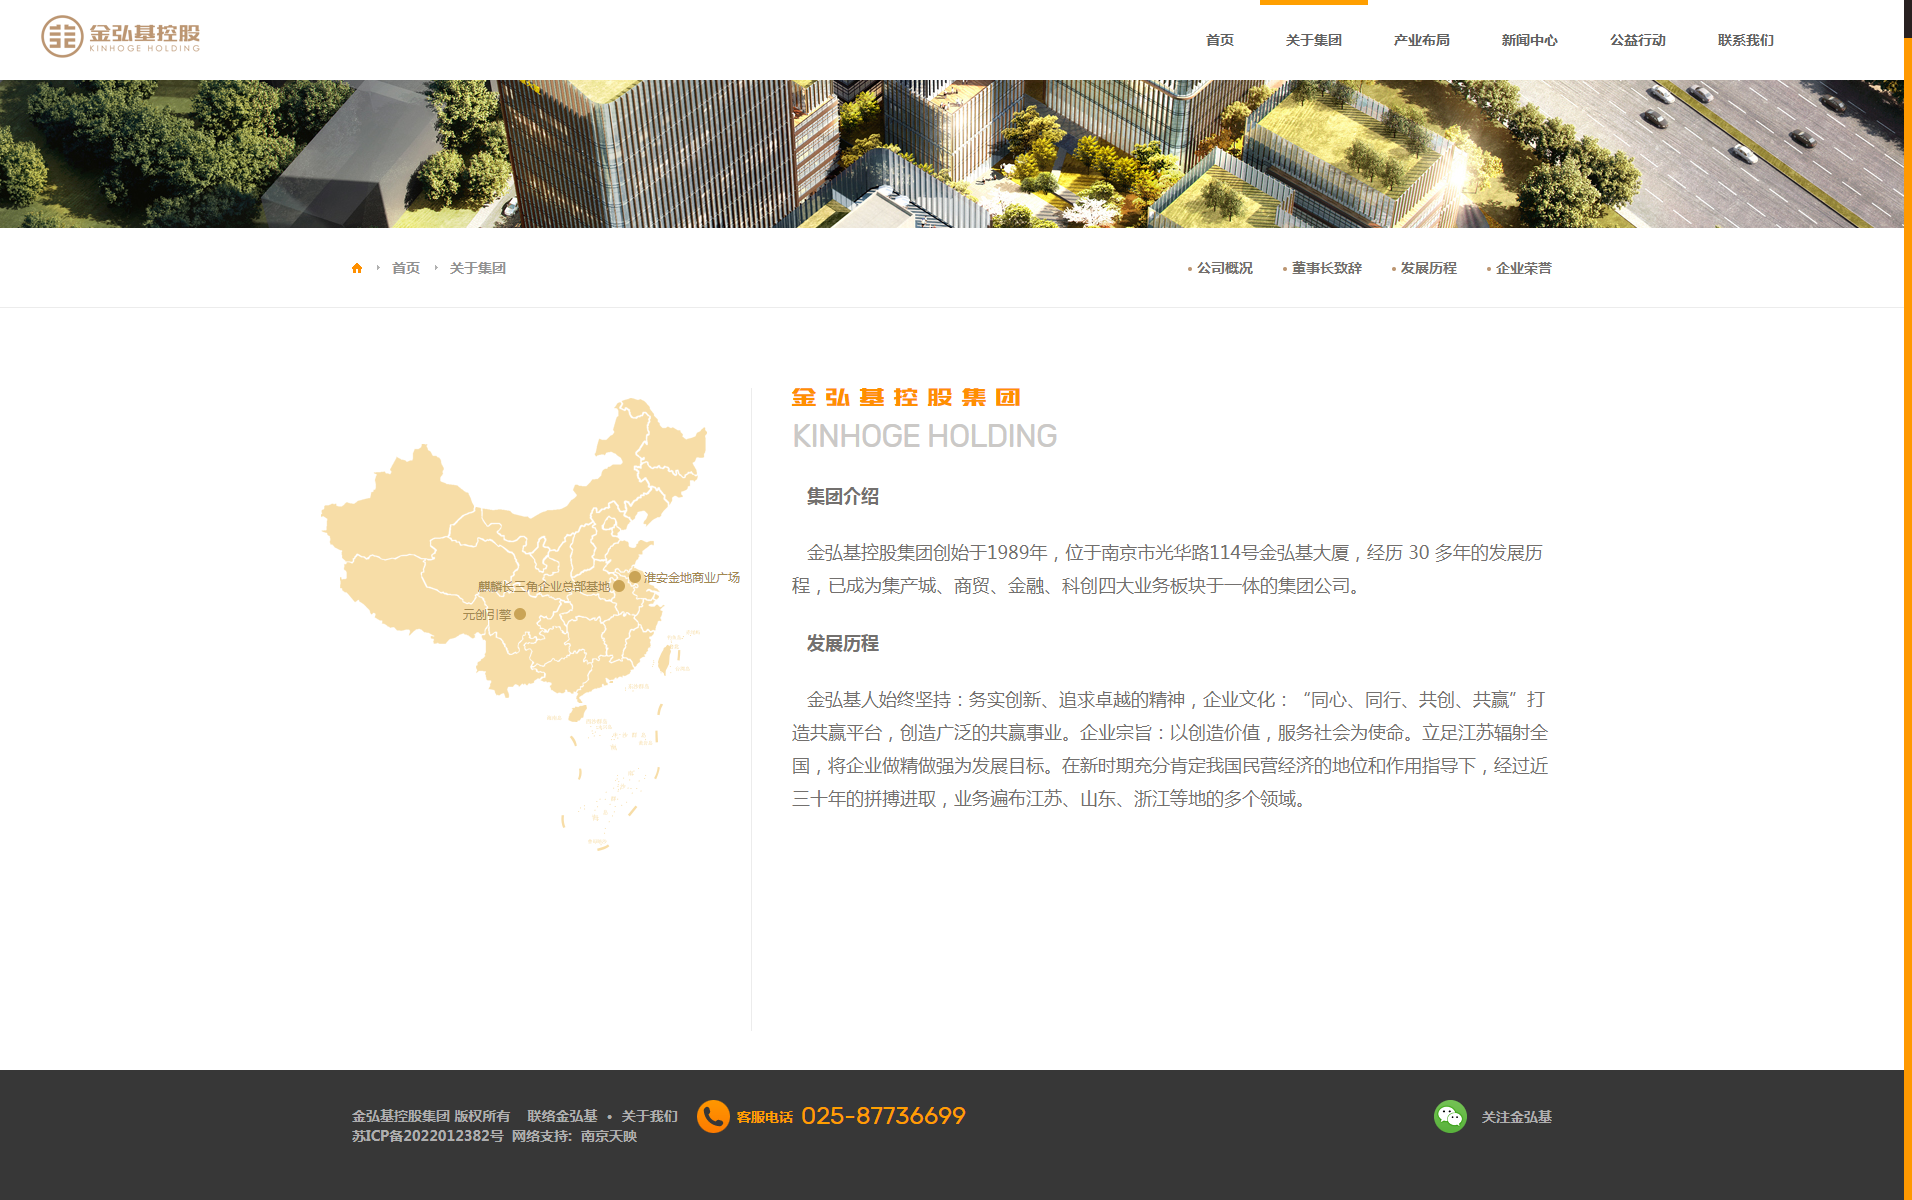The width and height of the screenshot is (1912, 1200).
Task: Open the 联系我们 page
Action: tap(1745, 40)
